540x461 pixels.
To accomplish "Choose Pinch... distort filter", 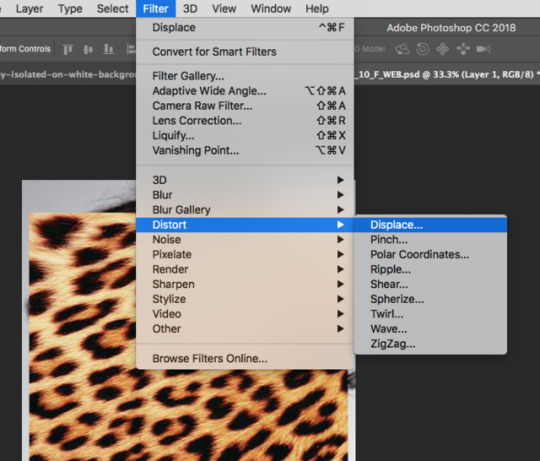I will click(430, 240).
